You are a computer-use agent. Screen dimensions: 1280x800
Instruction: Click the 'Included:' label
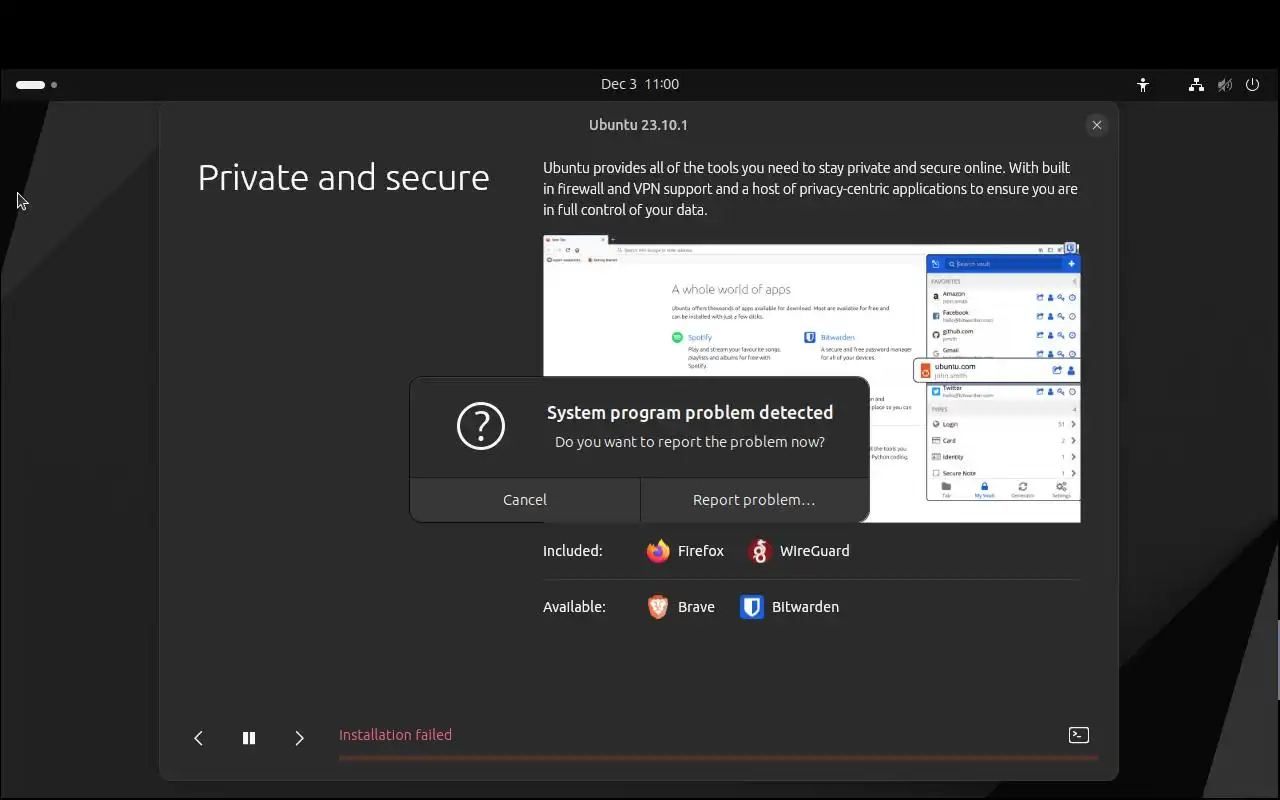click(x=573, y=551)
